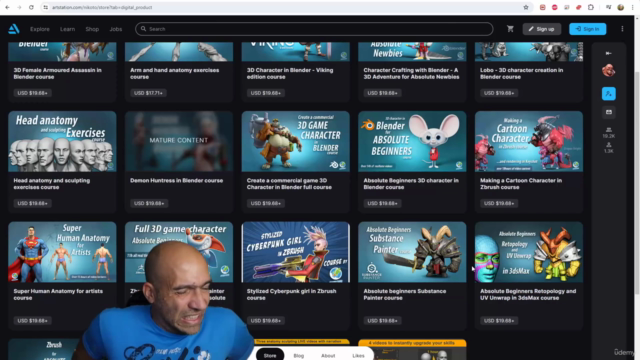Click price tag under Head anatomy course
This screenshot has height=360, width=640.
click(32, 203)
